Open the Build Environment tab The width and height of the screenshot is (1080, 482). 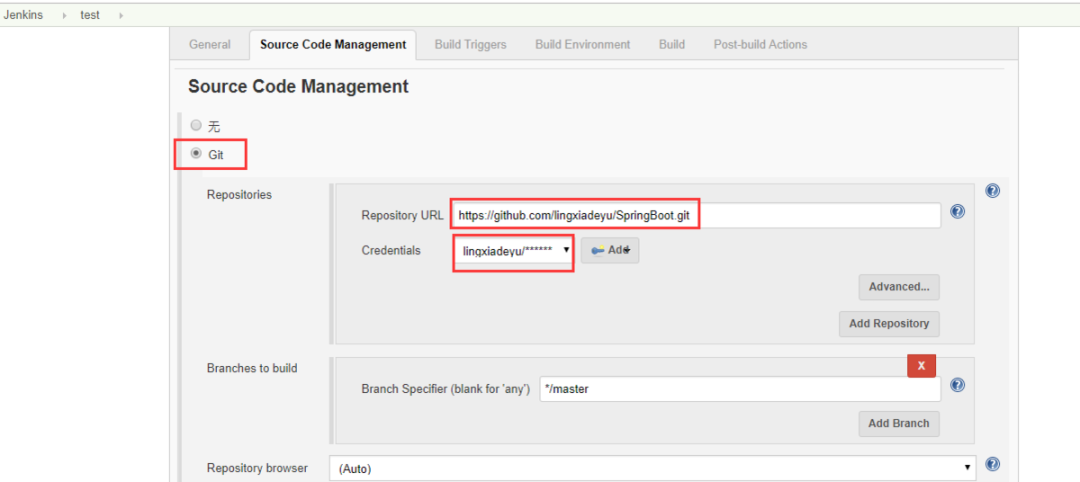(x=583, y=45)
